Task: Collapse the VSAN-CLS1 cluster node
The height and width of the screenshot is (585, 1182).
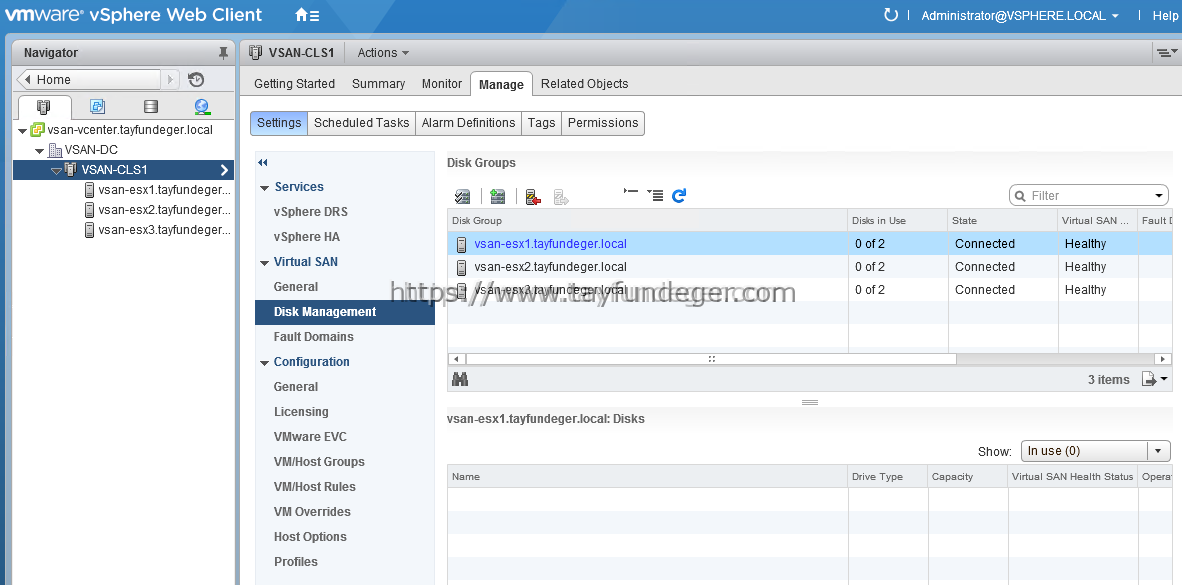Action: click(56, 170)
